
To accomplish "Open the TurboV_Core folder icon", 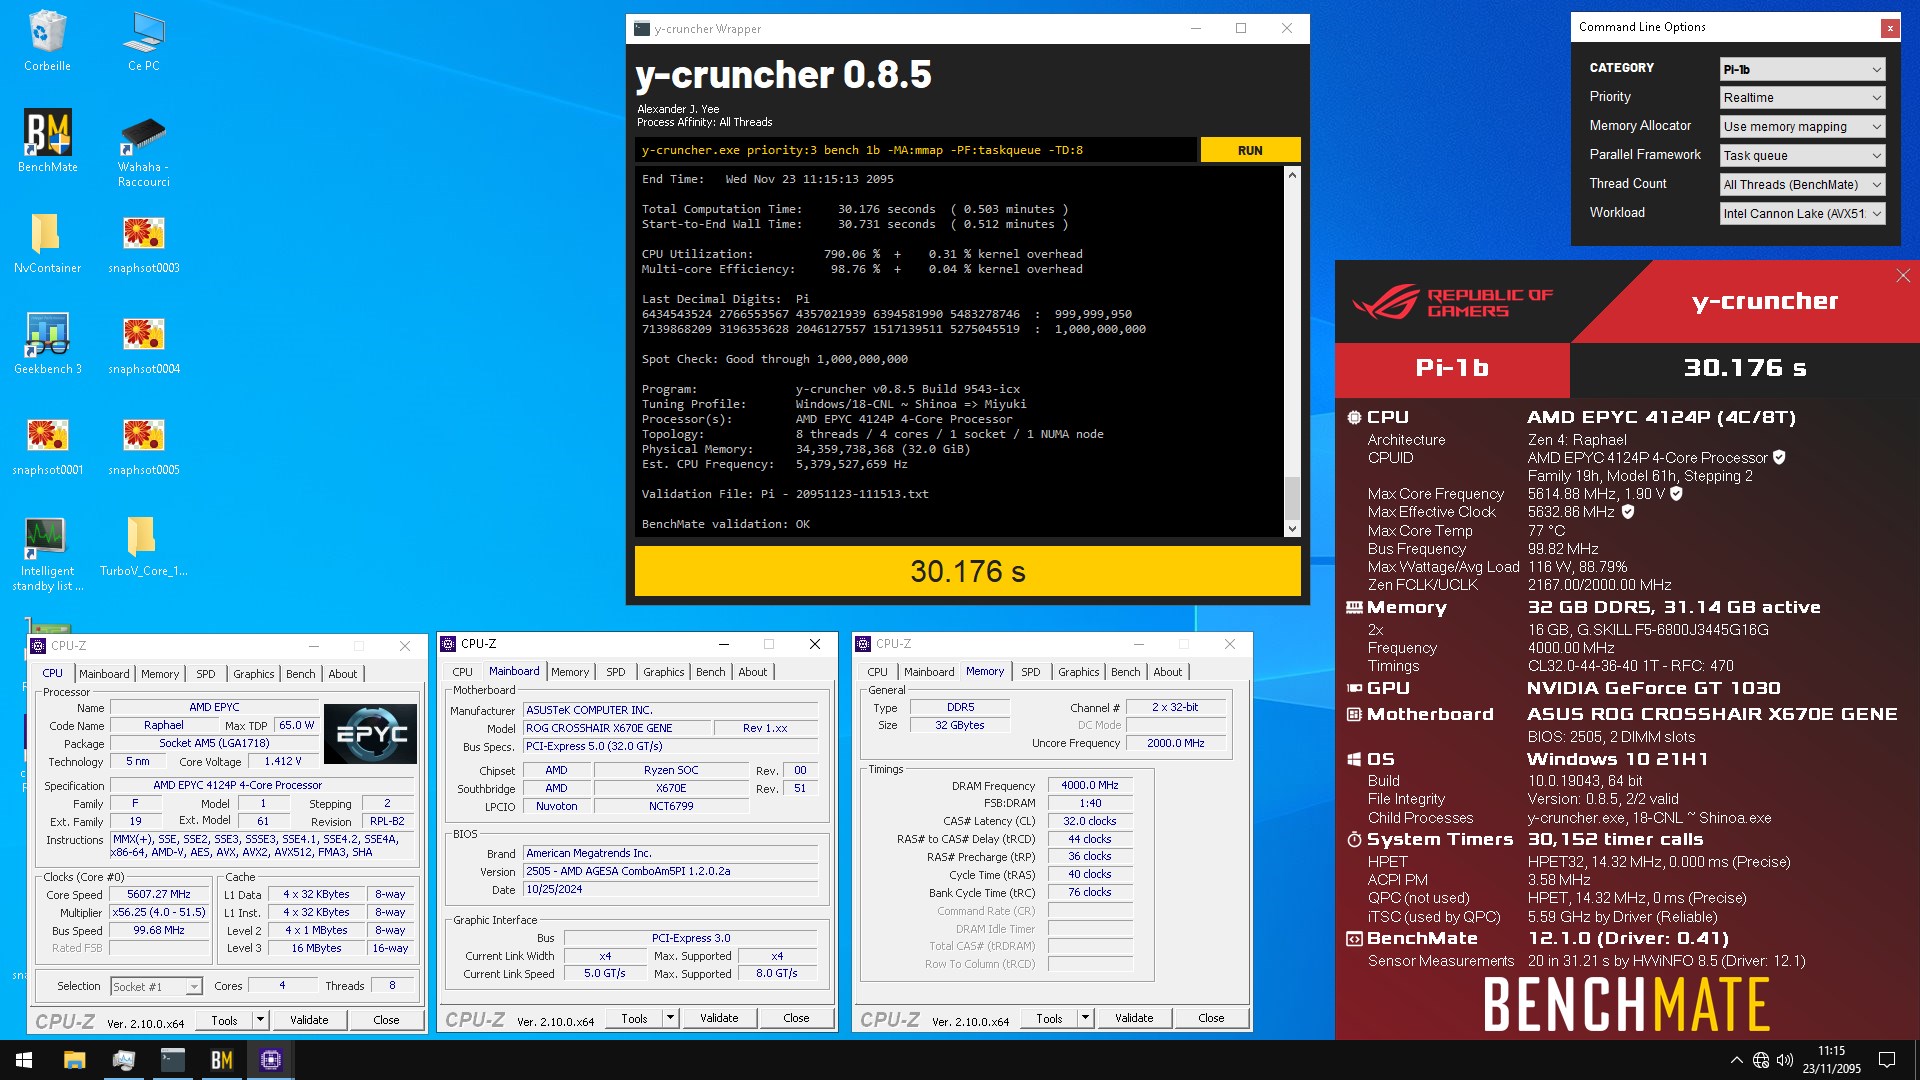I will [143, 546].
